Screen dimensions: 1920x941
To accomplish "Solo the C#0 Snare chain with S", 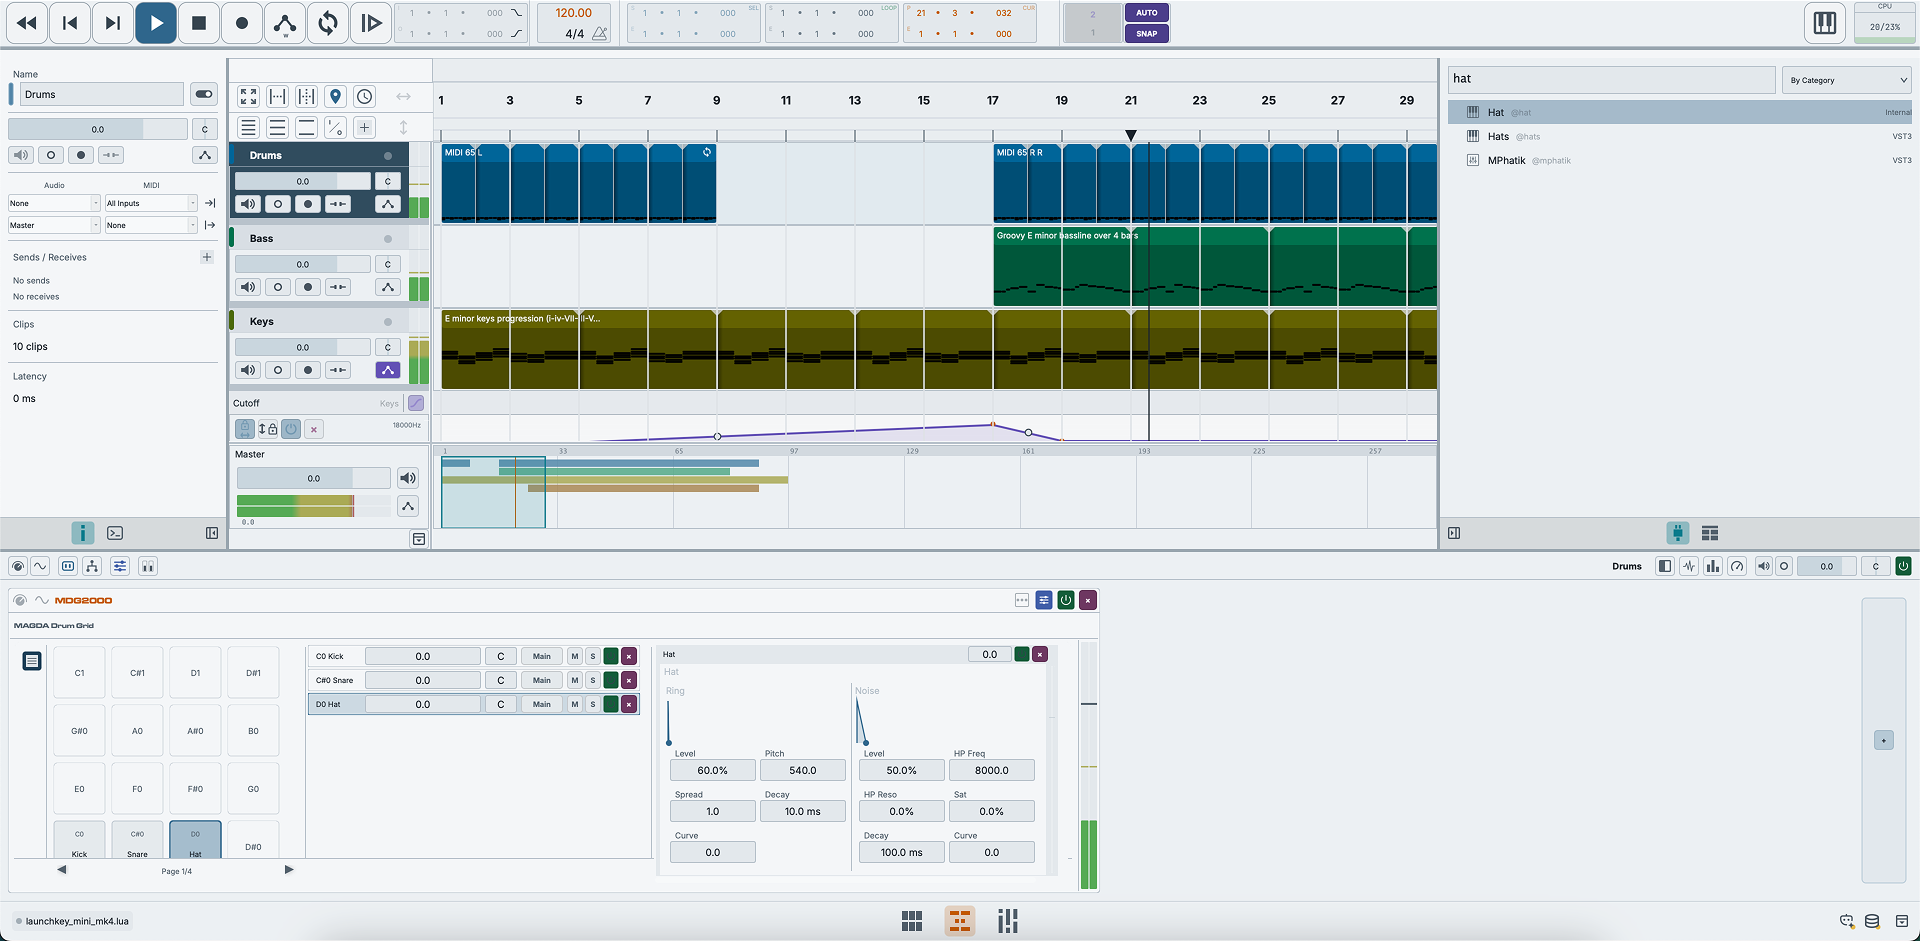I will [x=593, y=680].
